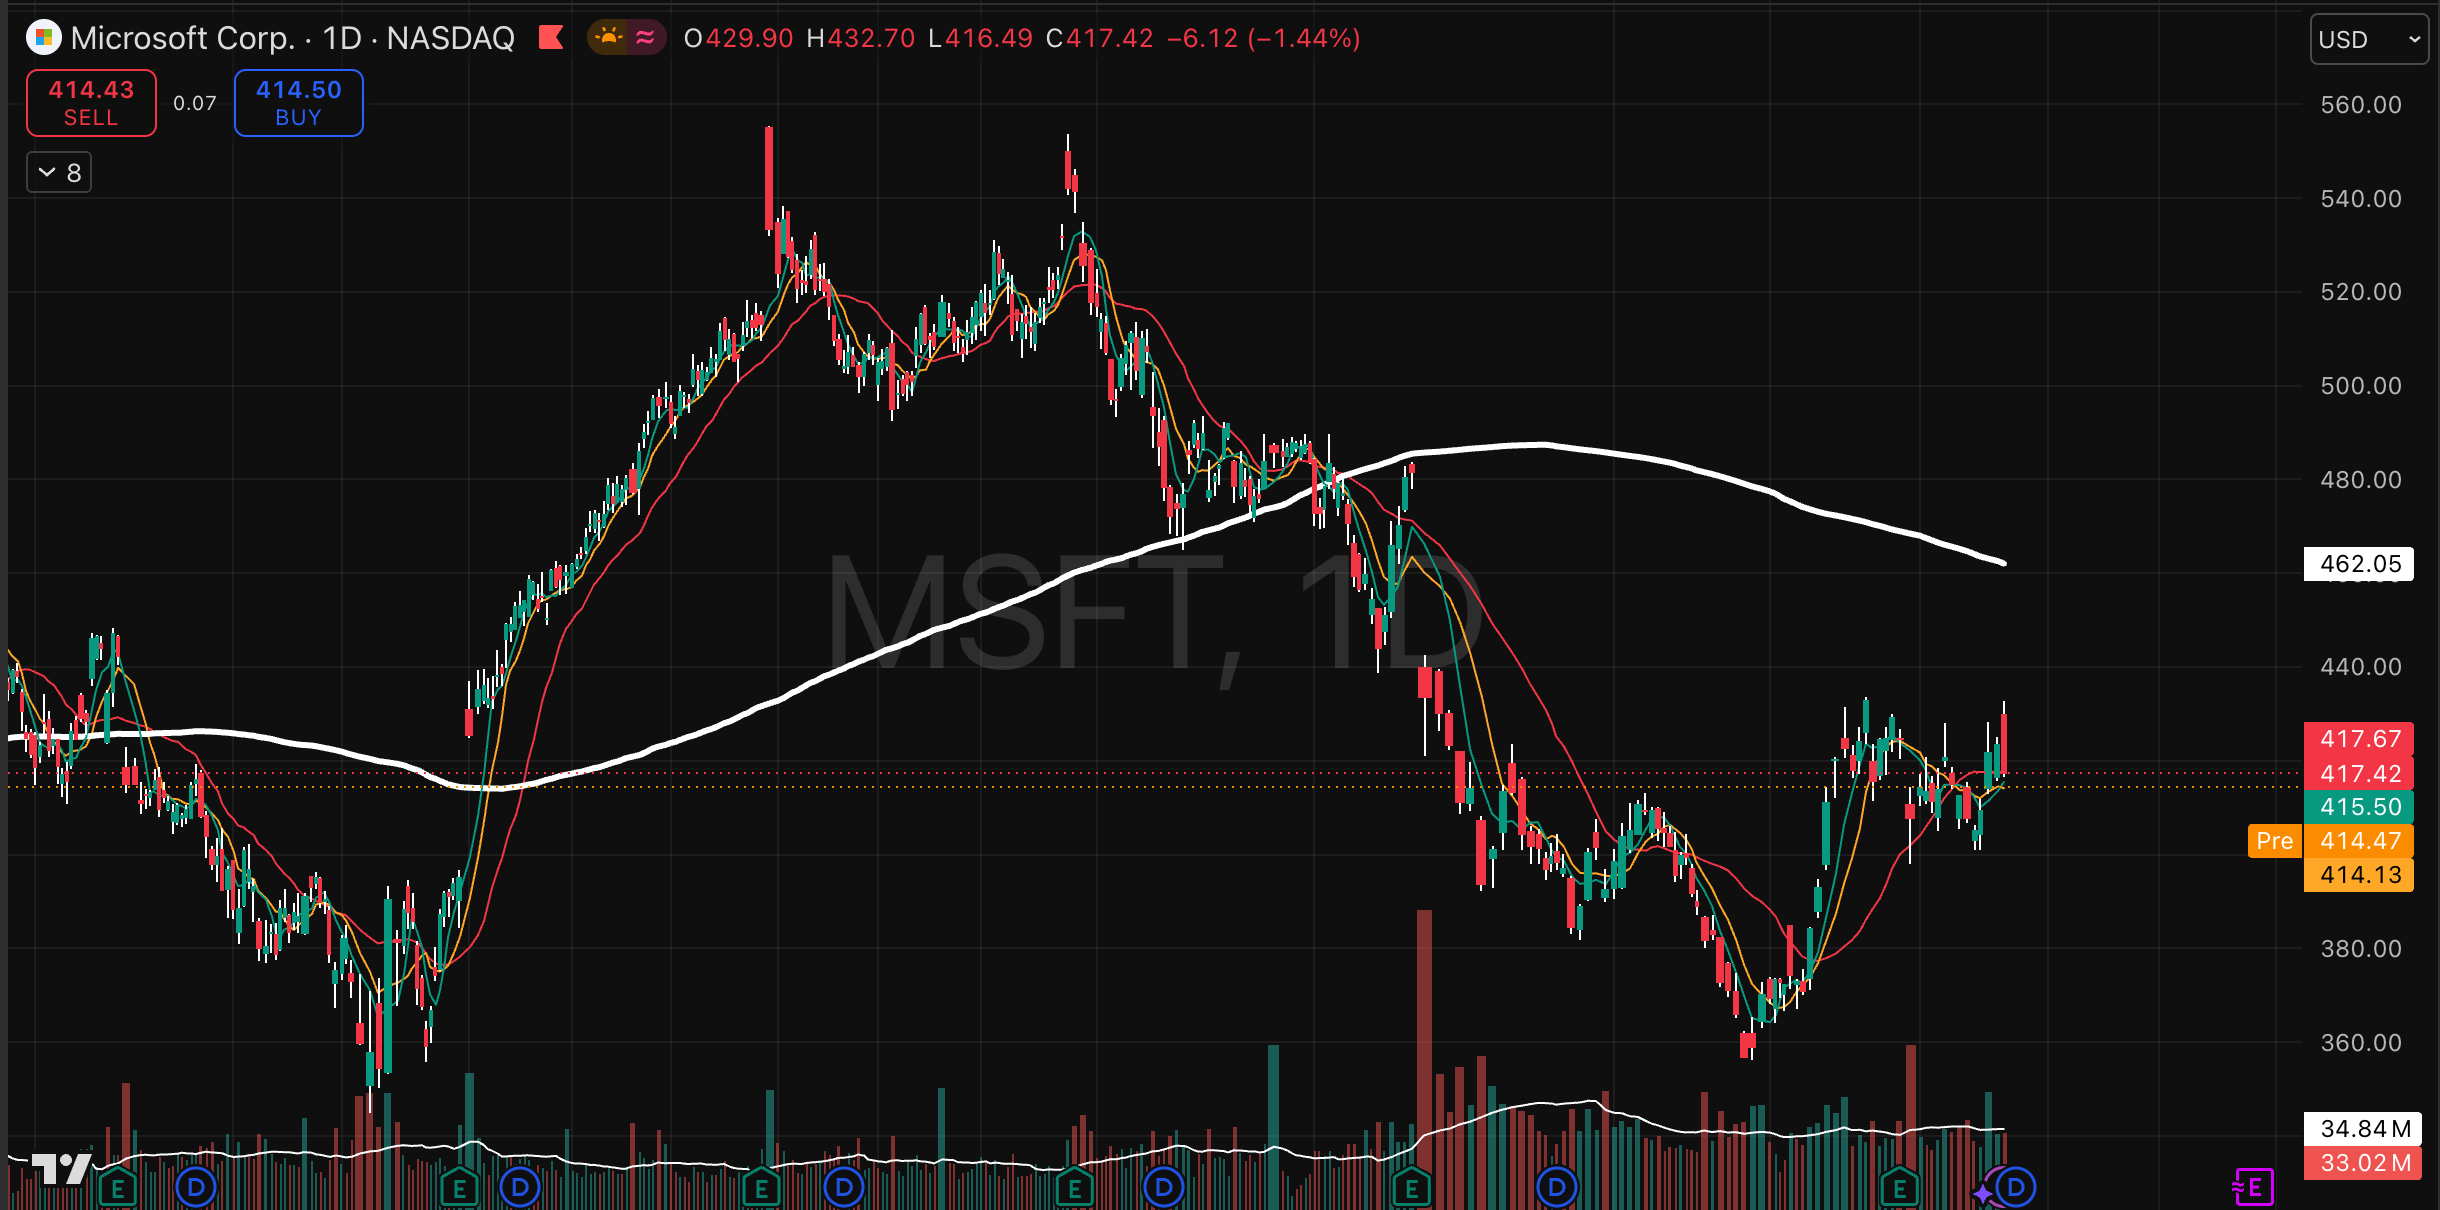The image size is (2440, 1210).
Task: Click the 480.00 price axis label
Action: (2361, 480)
